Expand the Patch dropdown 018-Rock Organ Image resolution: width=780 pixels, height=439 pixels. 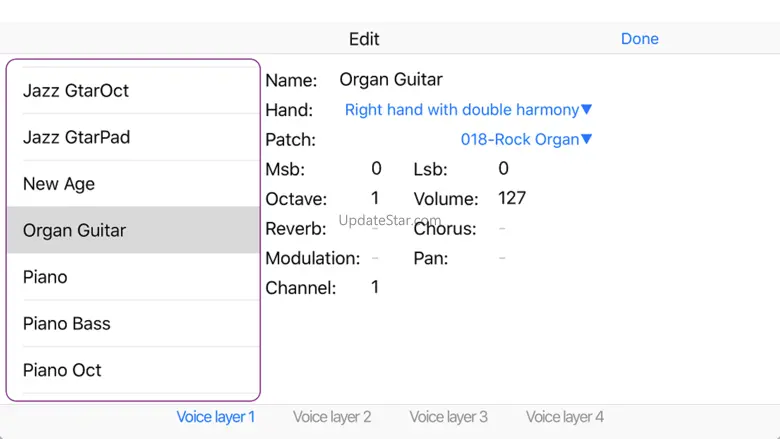click(x=526, y=140)
